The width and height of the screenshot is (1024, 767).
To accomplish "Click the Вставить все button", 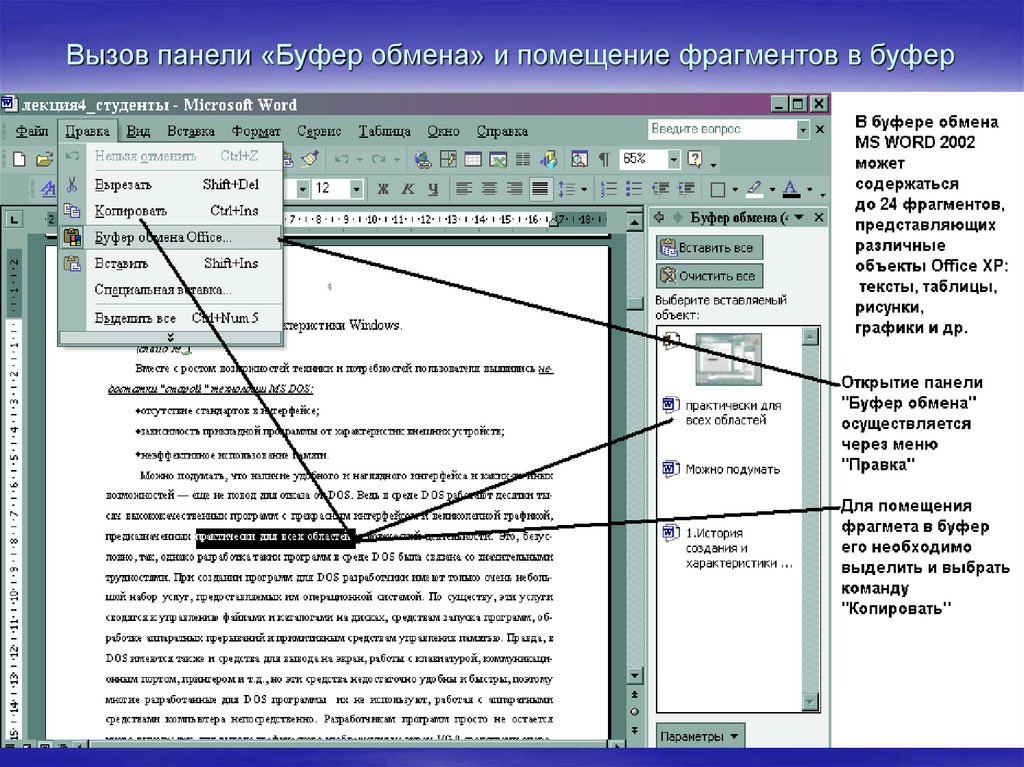I will (x=709, y=248).
